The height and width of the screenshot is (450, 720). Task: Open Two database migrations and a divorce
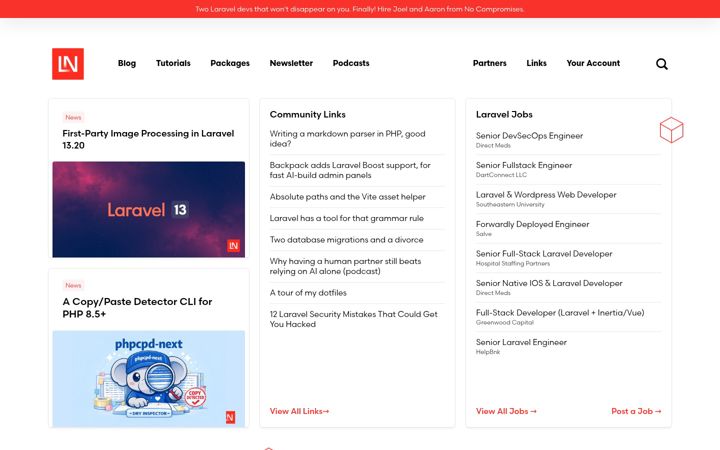[x=347, y=240]
